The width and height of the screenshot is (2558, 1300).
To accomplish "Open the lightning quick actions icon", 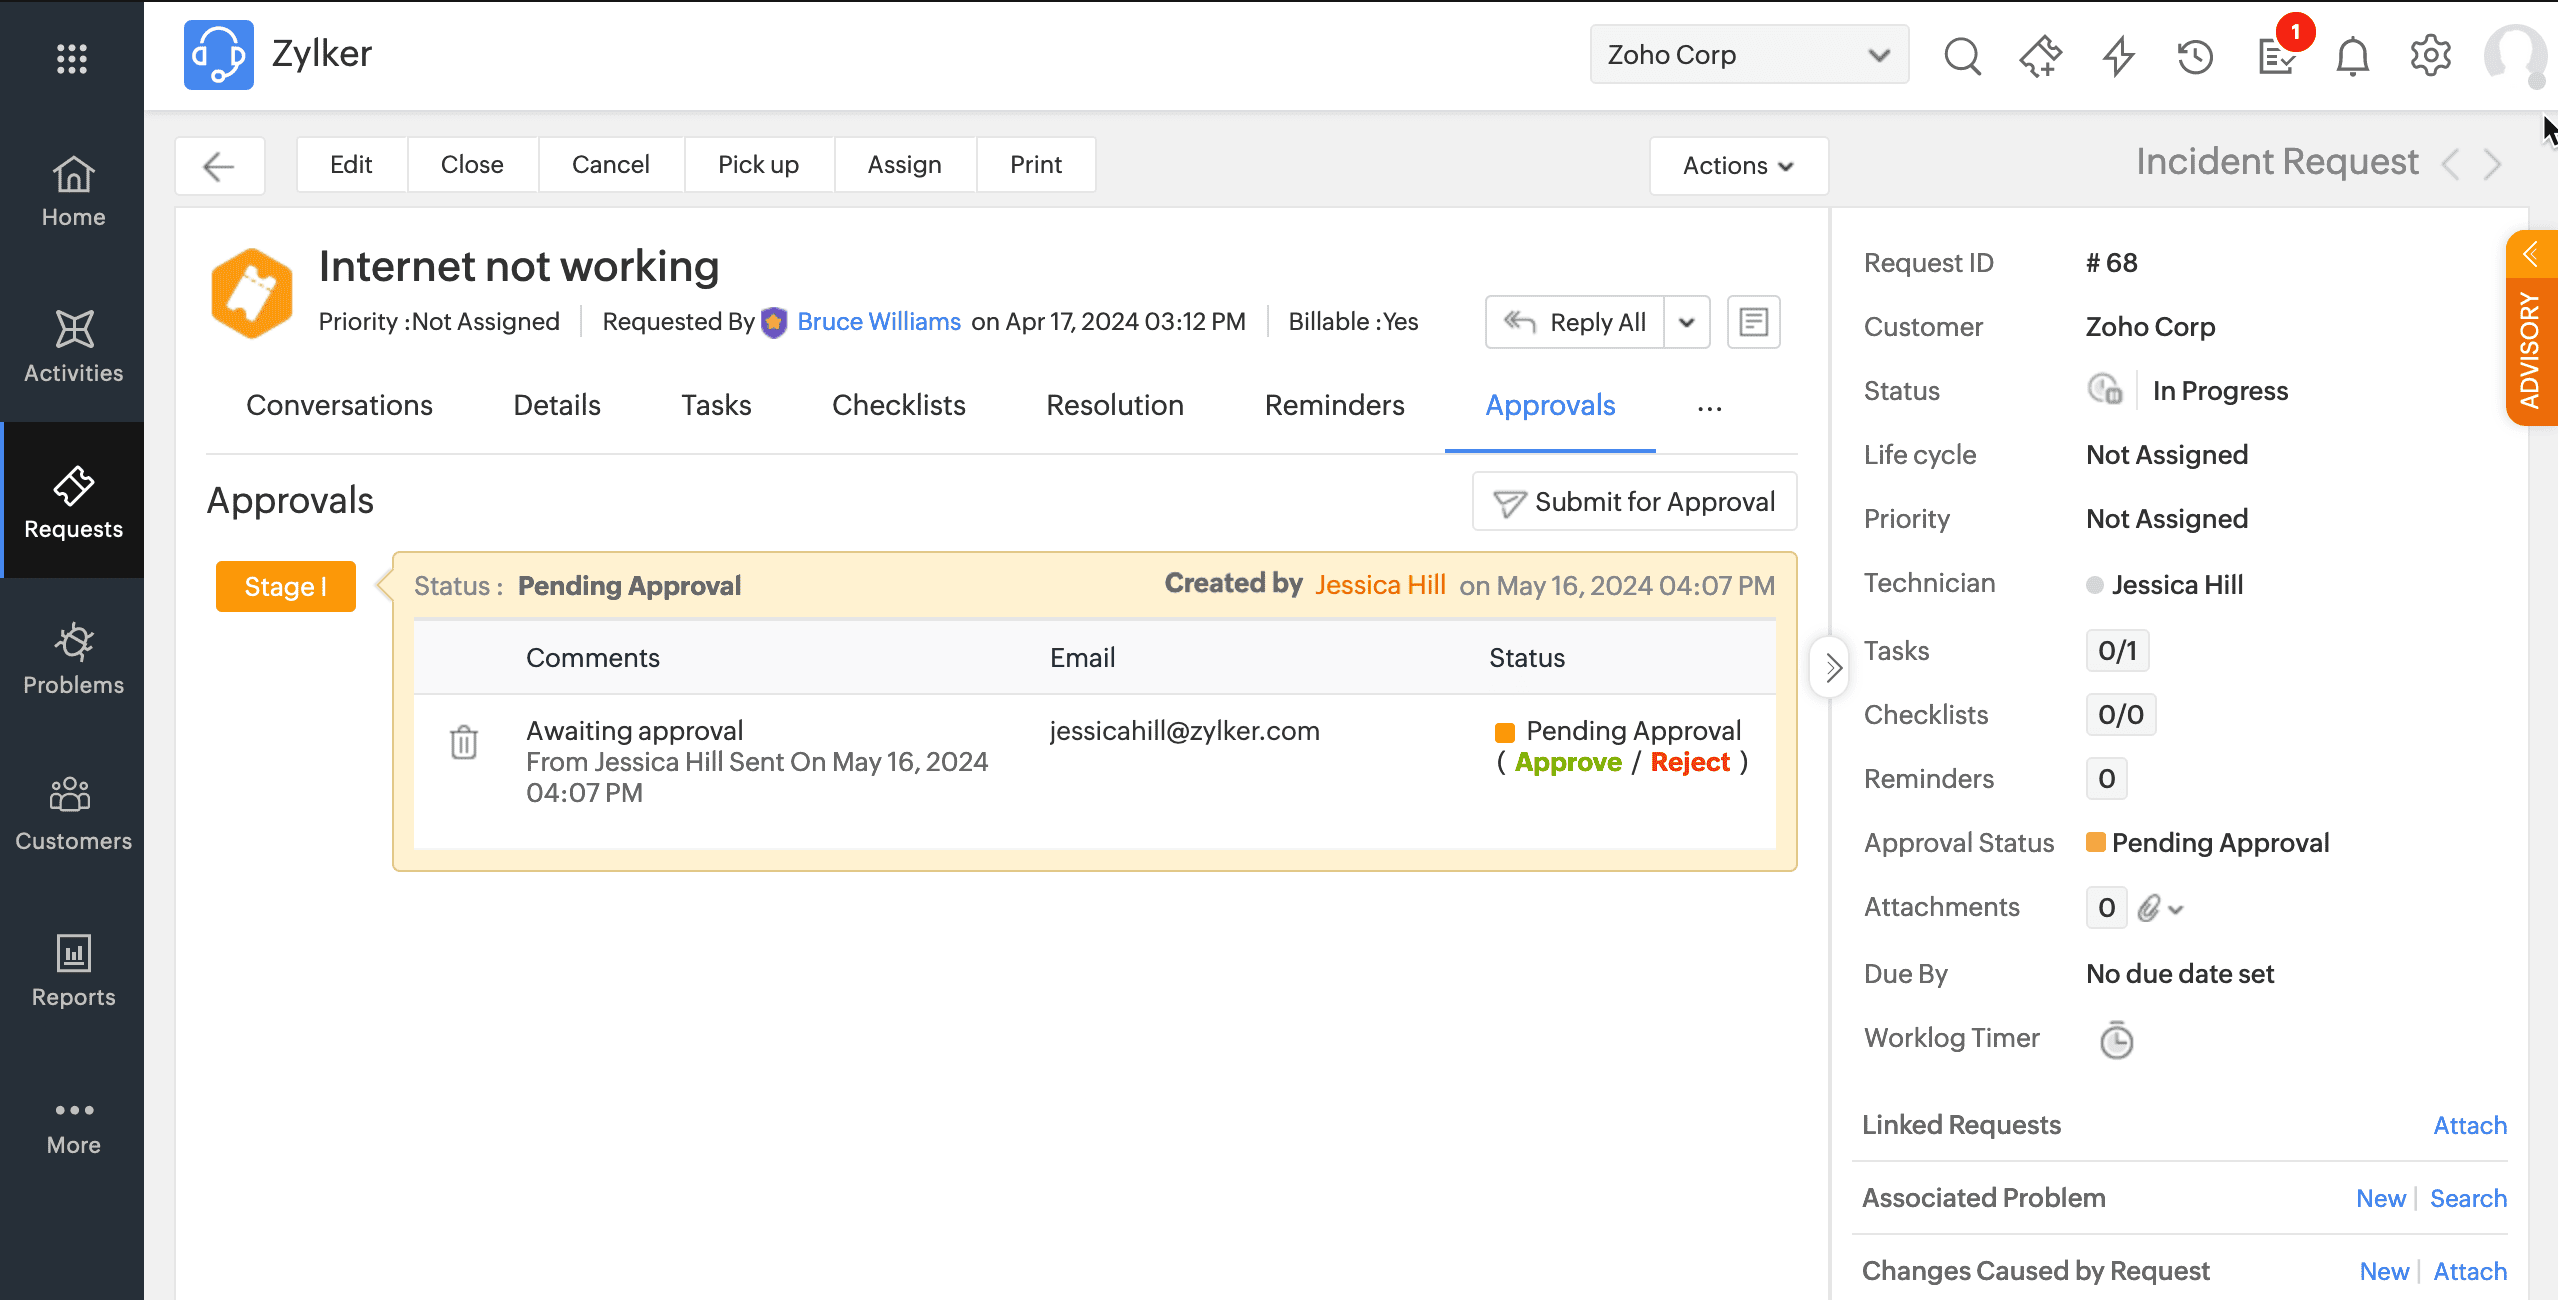I will tap(2118, 56).
